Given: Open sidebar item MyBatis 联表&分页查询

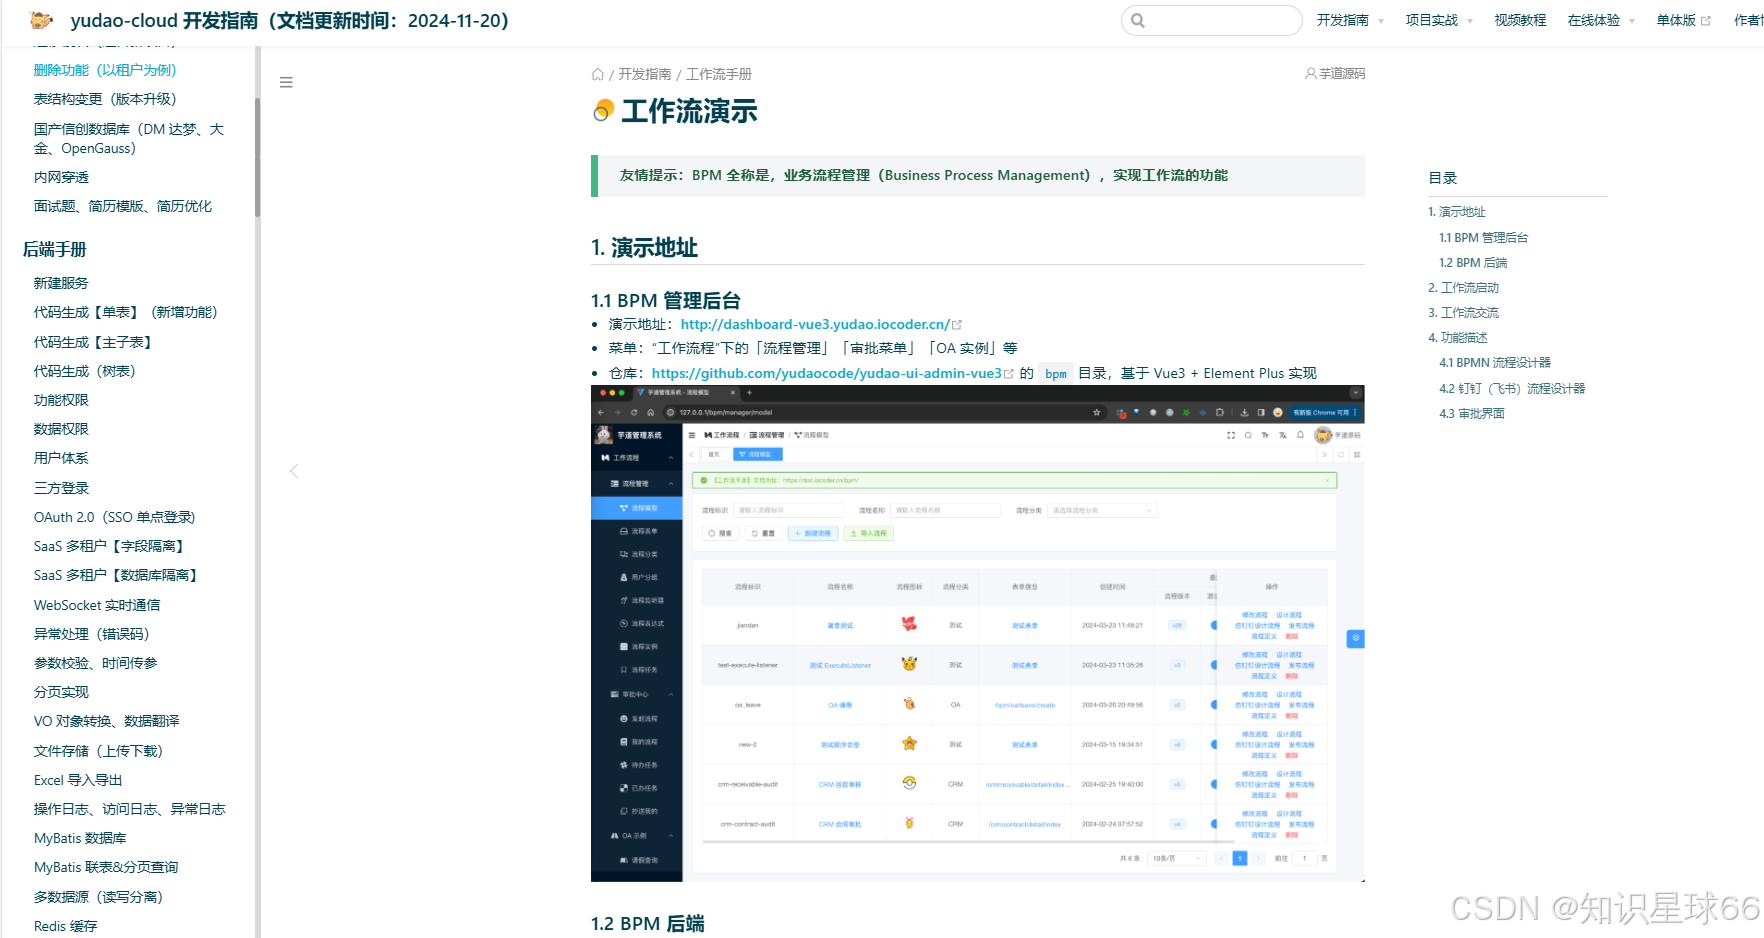Looking at the screenshot, I should tap(106, 867).
